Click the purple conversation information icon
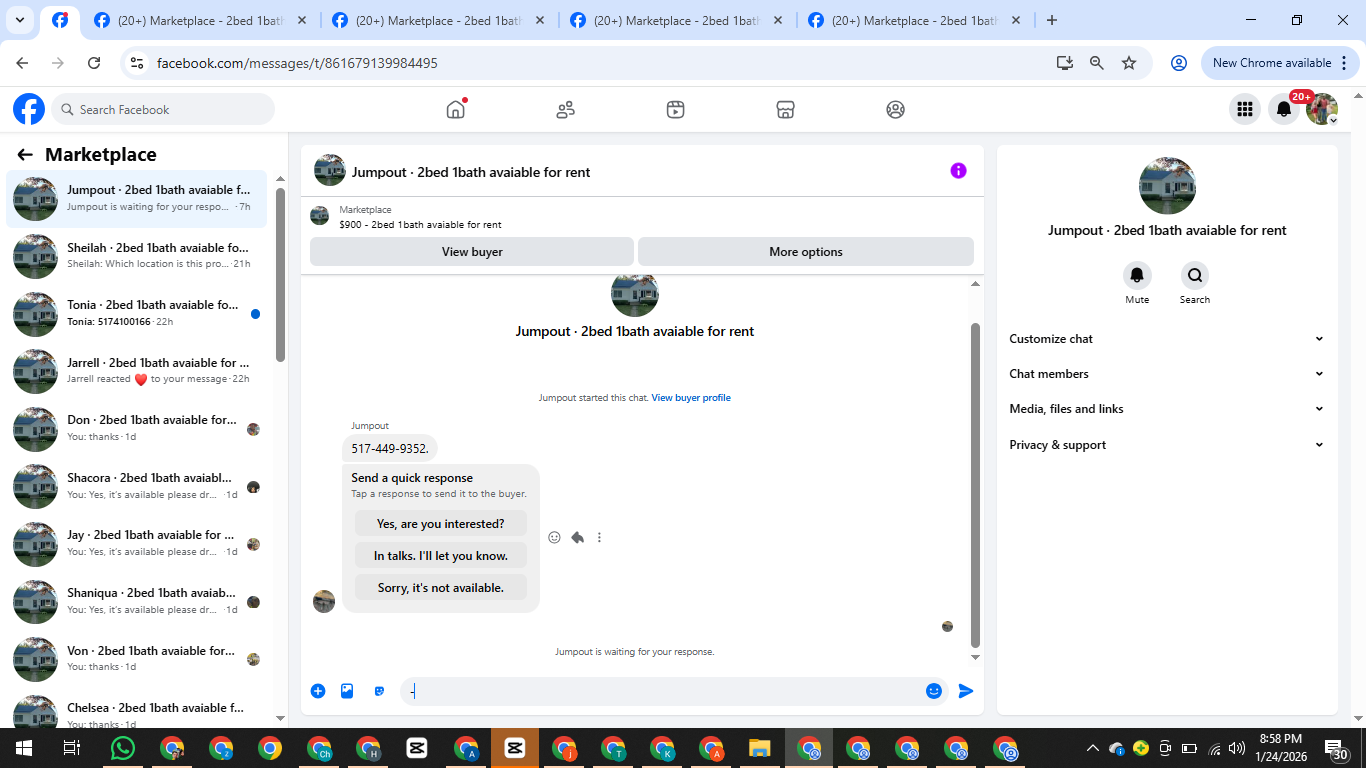Image resolution: width=1366 pixels, height=768 pixels. coord(958,171)
